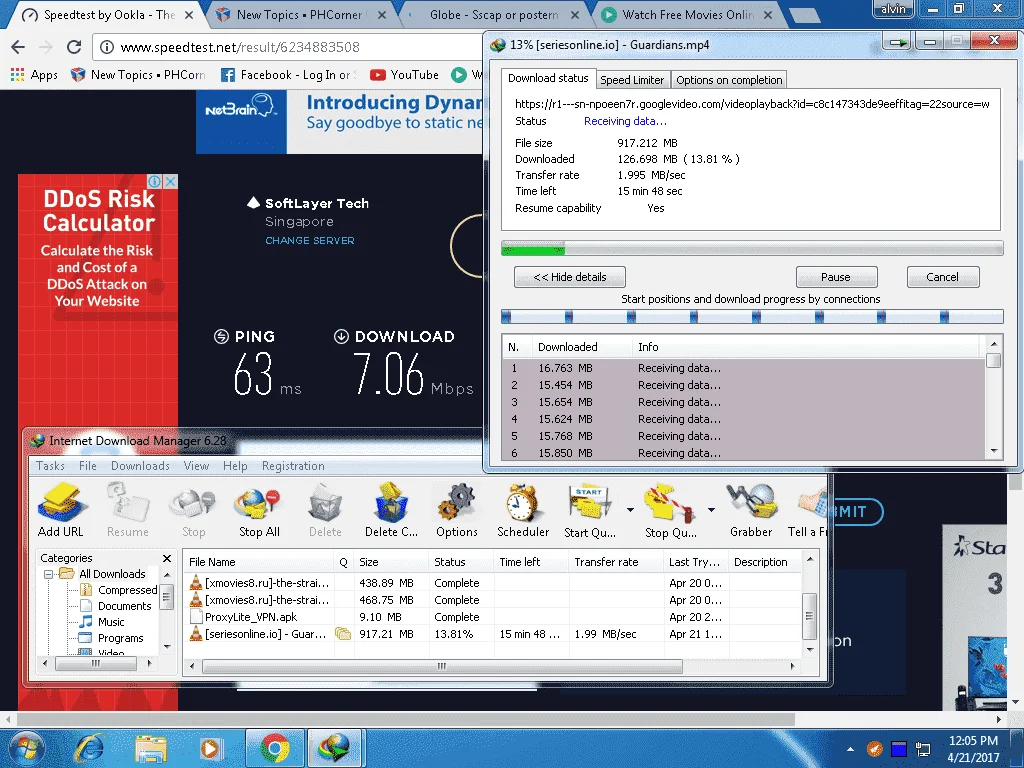The height and width of the screenshot is (768, 1024).
Task: Open Chrome from the taskbar
Action: 275,748
